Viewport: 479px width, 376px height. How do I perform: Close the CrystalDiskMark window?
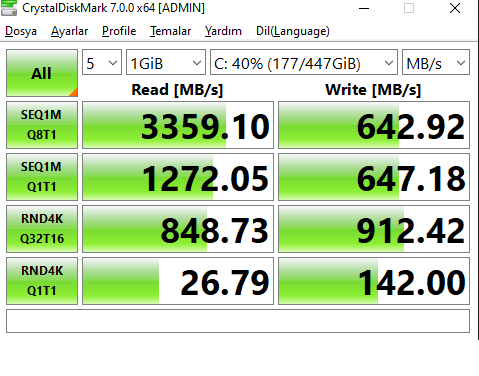coord(455,8)
